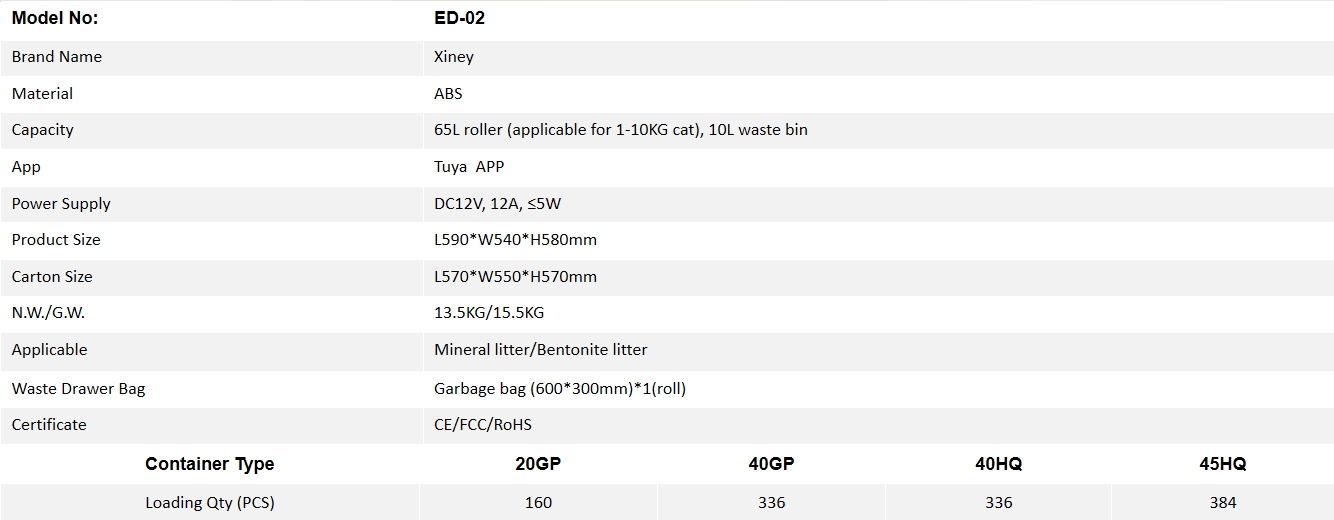Click the ED-02 model number value

point(460,18)
